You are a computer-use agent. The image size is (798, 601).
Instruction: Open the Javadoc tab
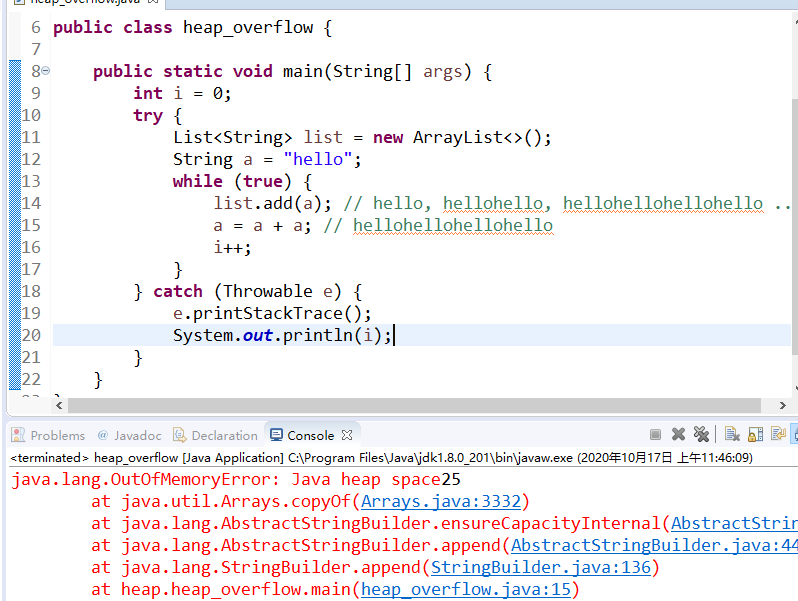click(x=137, y=436)
